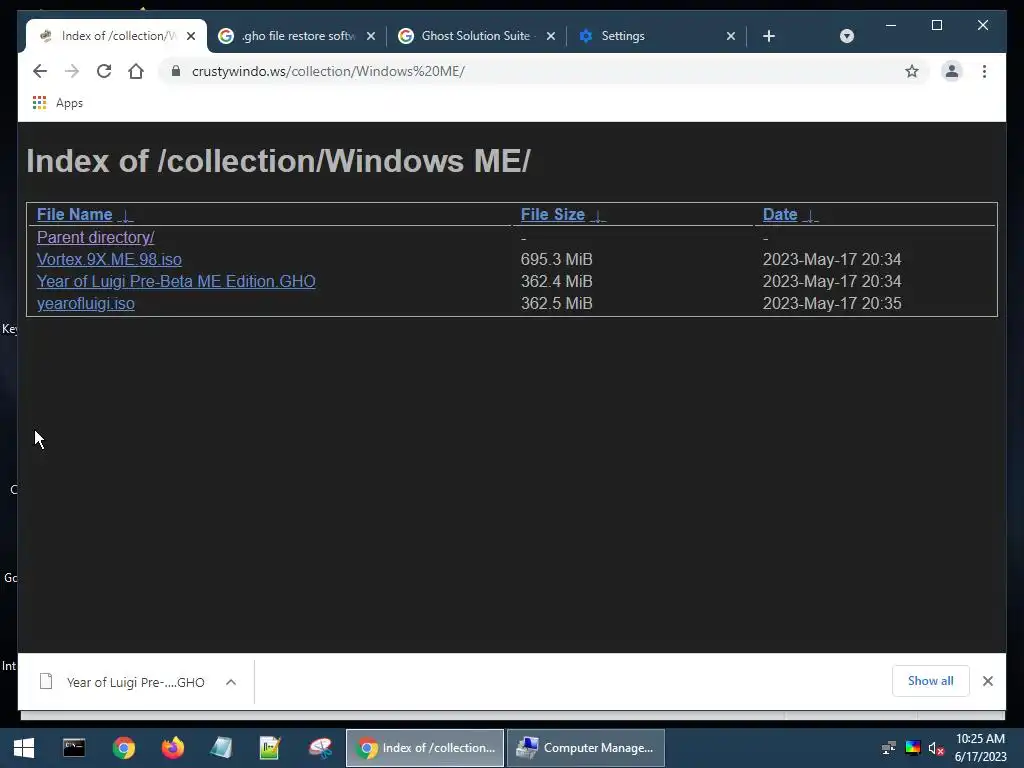
Task: View site security lock info
Action: [176, 71]
